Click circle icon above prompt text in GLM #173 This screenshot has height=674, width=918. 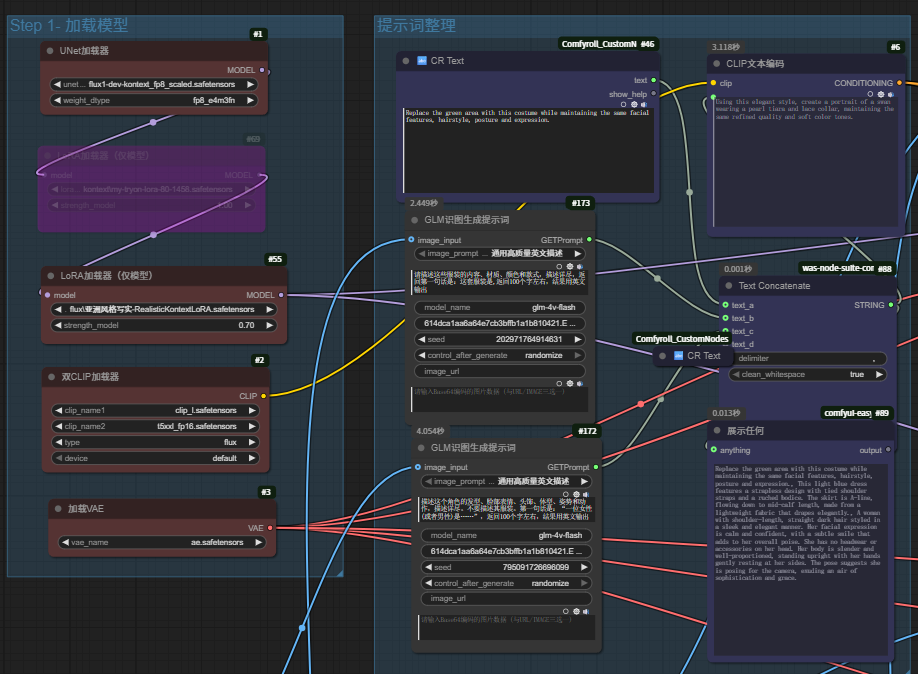(559, 266)
